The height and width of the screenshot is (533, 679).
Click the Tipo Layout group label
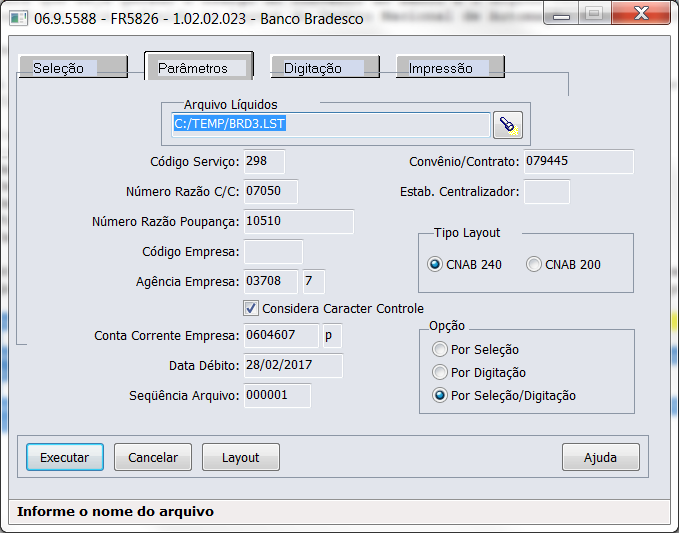coord(467,233)
